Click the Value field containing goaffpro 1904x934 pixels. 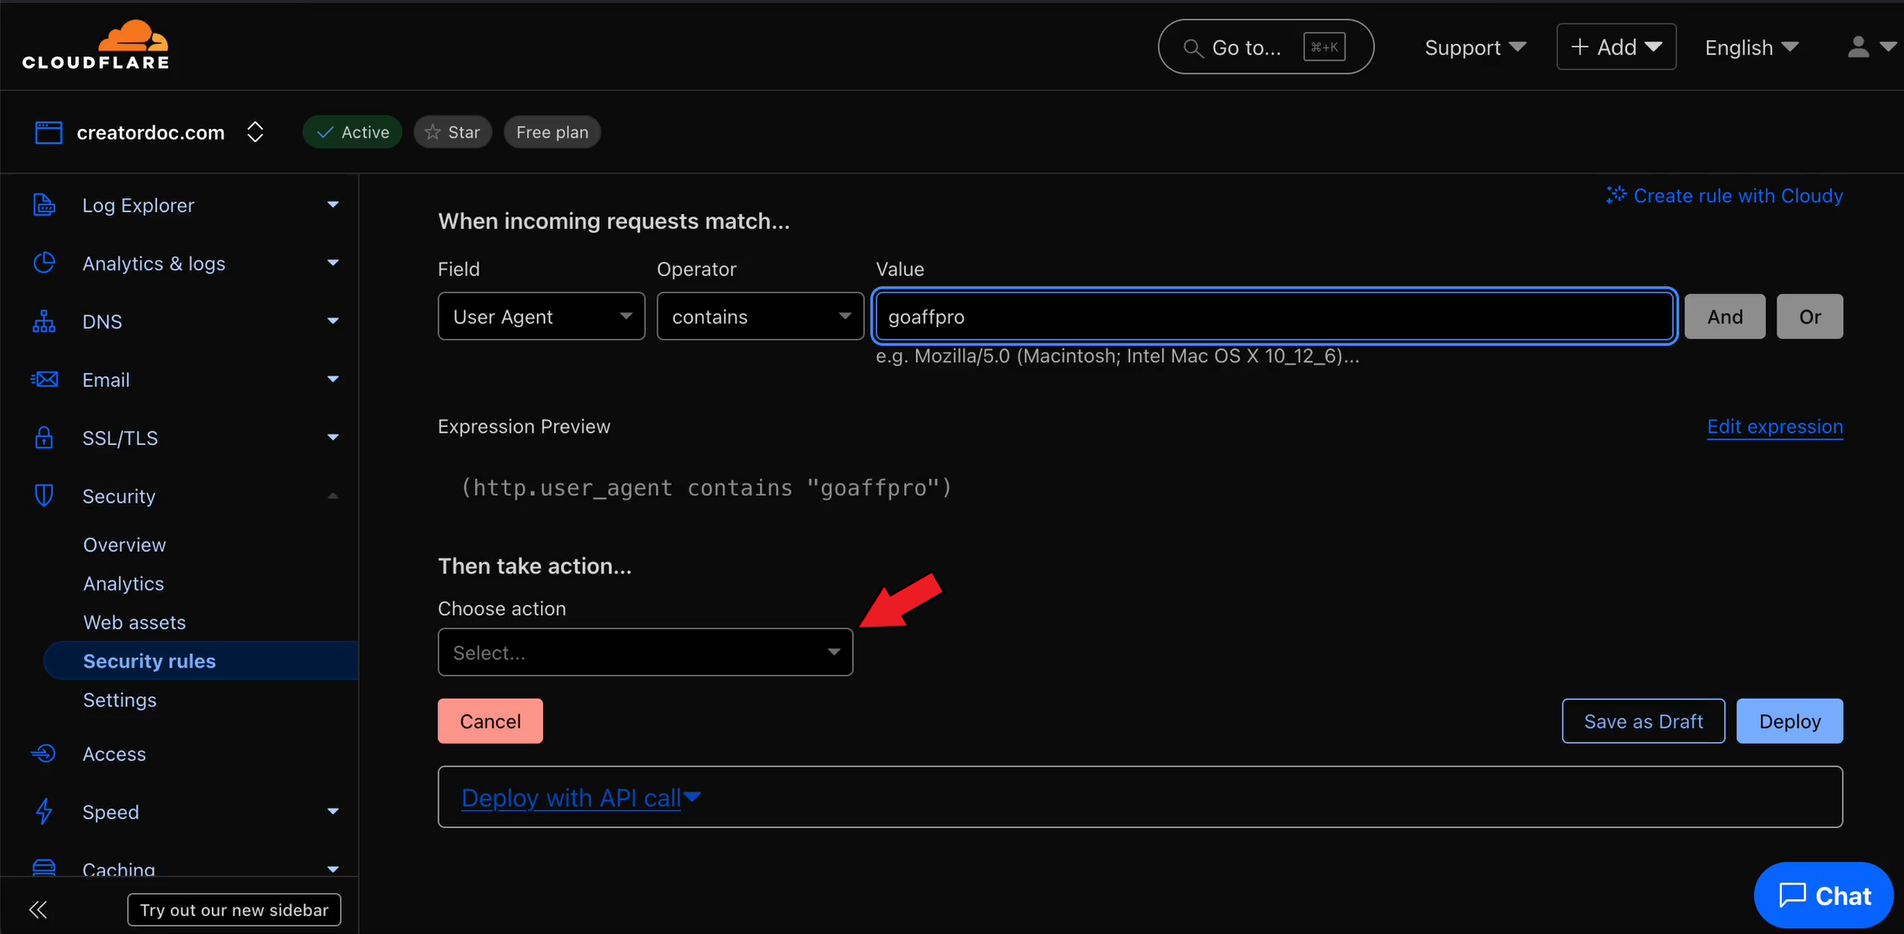pyautogui.click(x=1273, y=317)
